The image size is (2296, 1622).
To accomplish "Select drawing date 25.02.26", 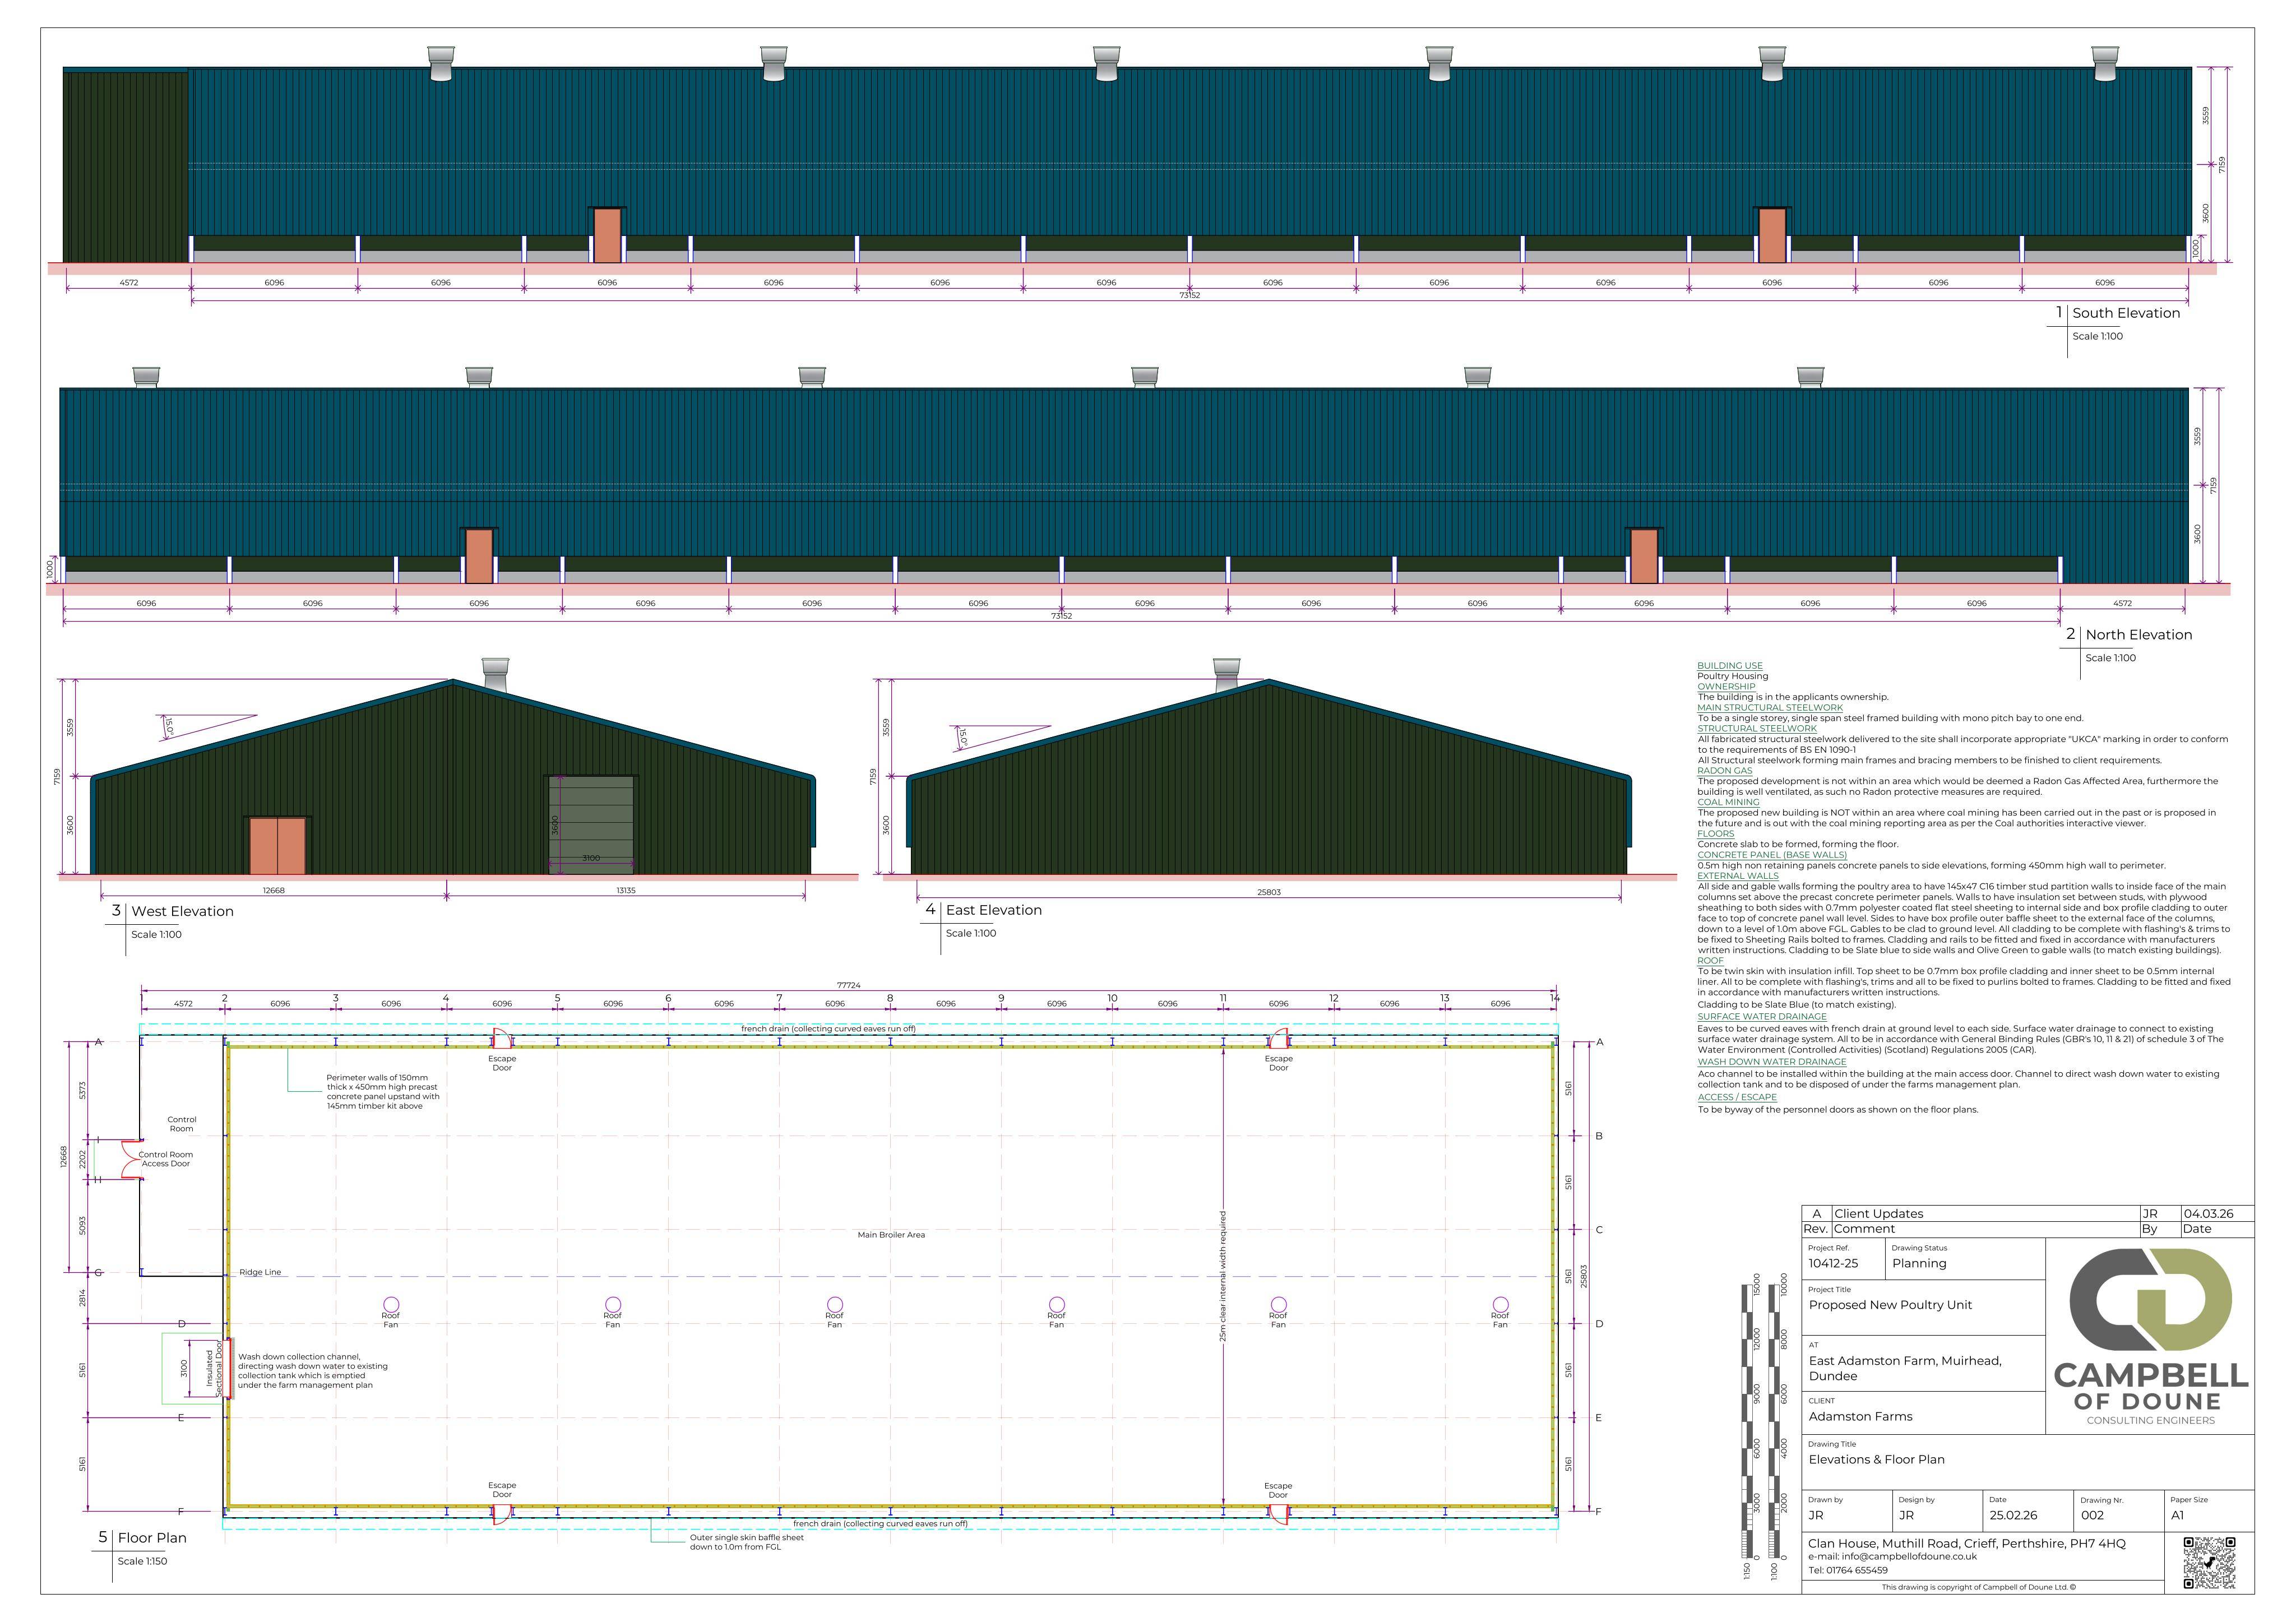I will (x=2013, y=1516).
